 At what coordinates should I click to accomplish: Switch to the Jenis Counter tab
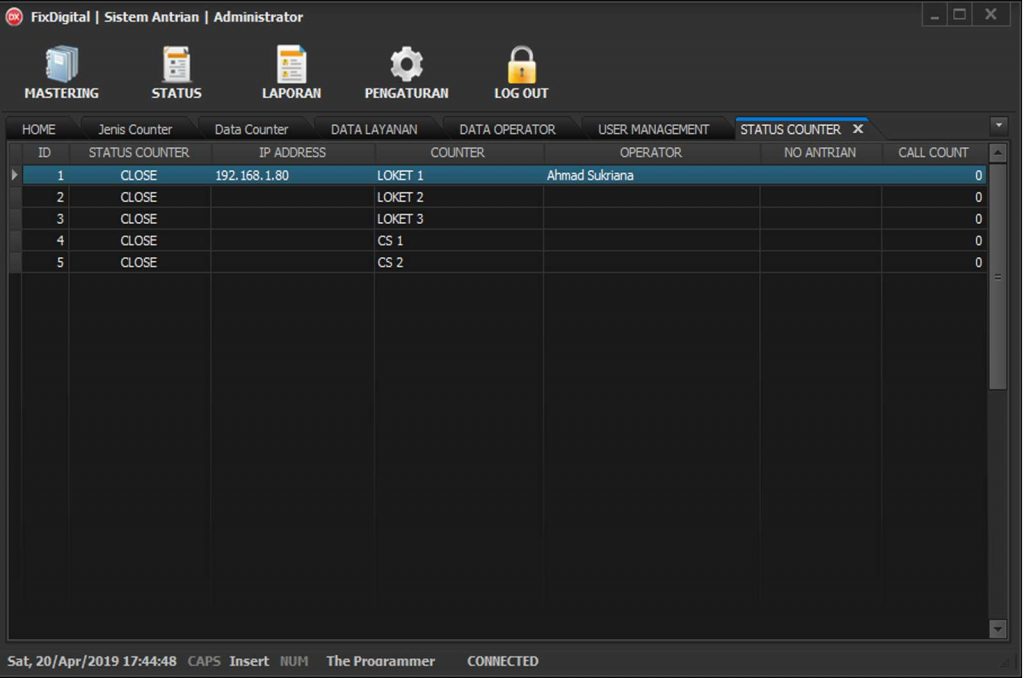[135, 129]
